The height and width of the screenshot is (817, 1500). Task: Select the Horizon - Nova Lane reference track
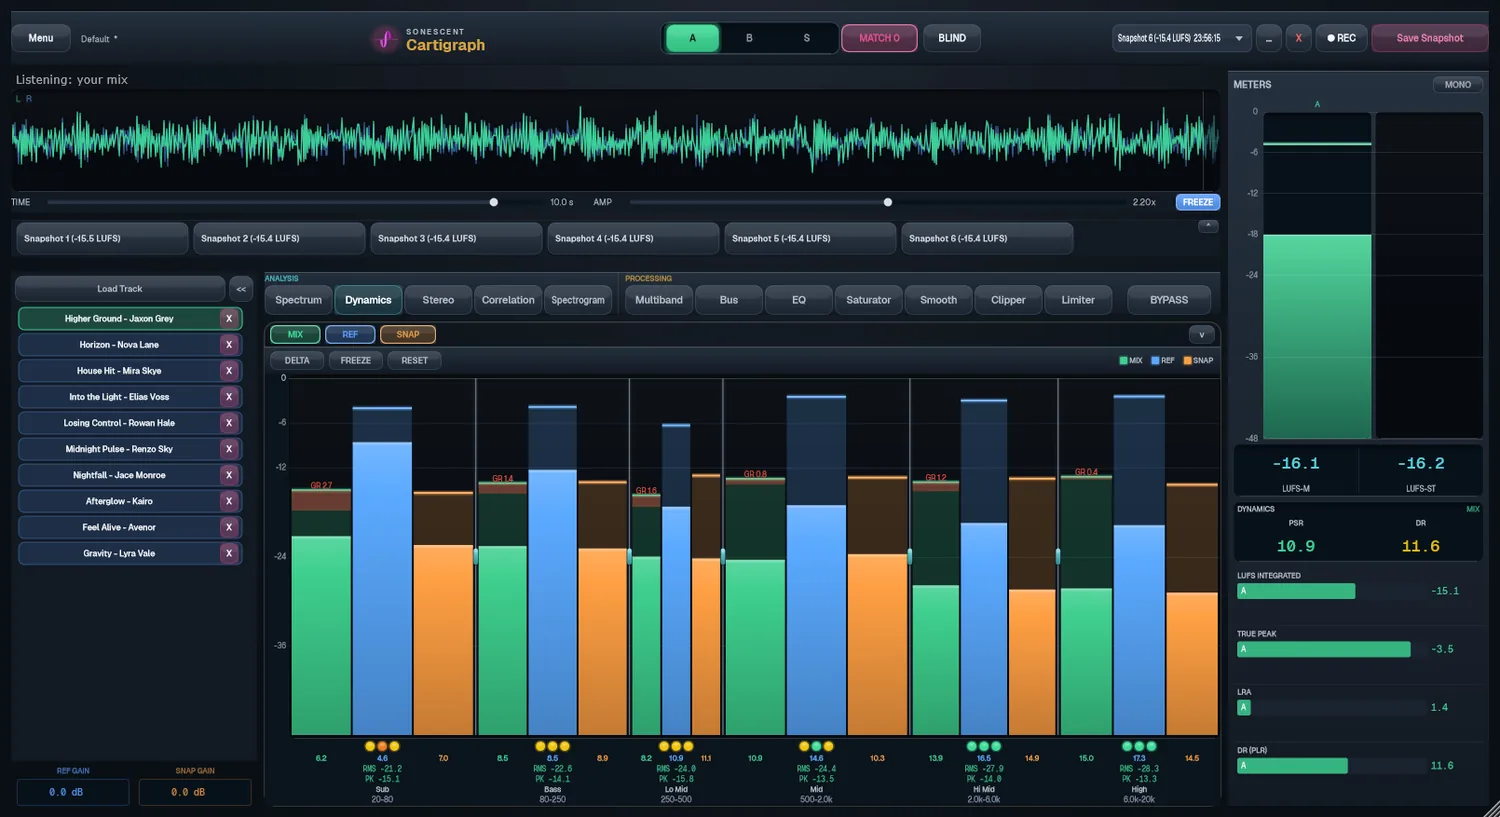coord(119,345)
